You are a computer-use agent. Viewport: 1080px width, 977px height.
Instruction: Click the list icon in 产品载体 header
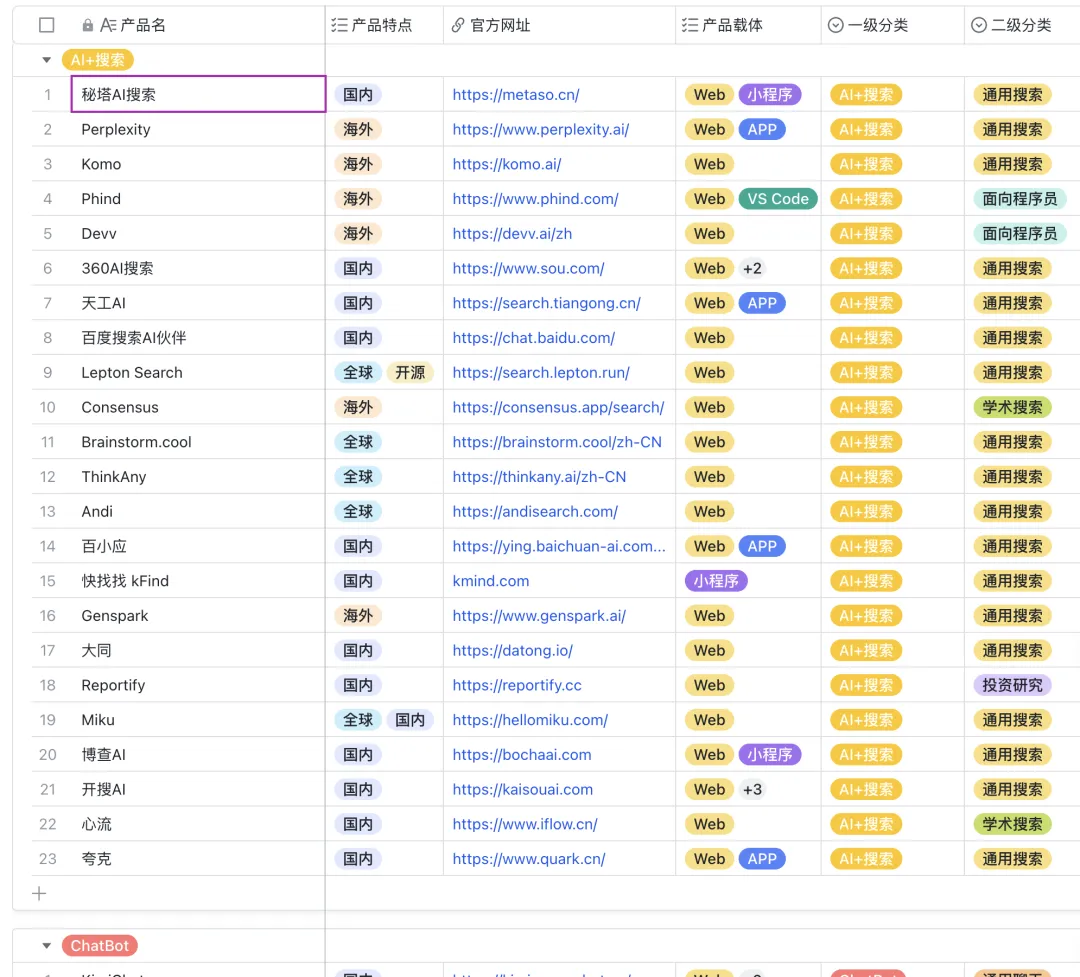[x=689, y=25]
